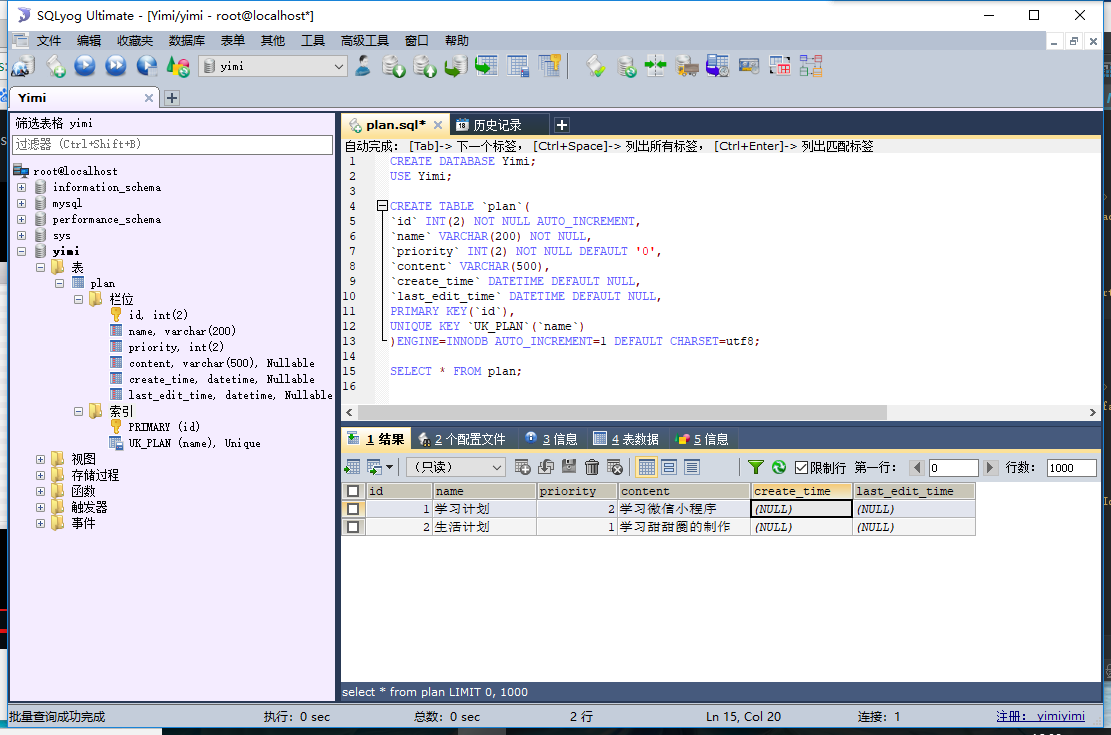The image size is (1111, 735).
Task: Click the green refresh icon in results toolbar
Action: 779,467
